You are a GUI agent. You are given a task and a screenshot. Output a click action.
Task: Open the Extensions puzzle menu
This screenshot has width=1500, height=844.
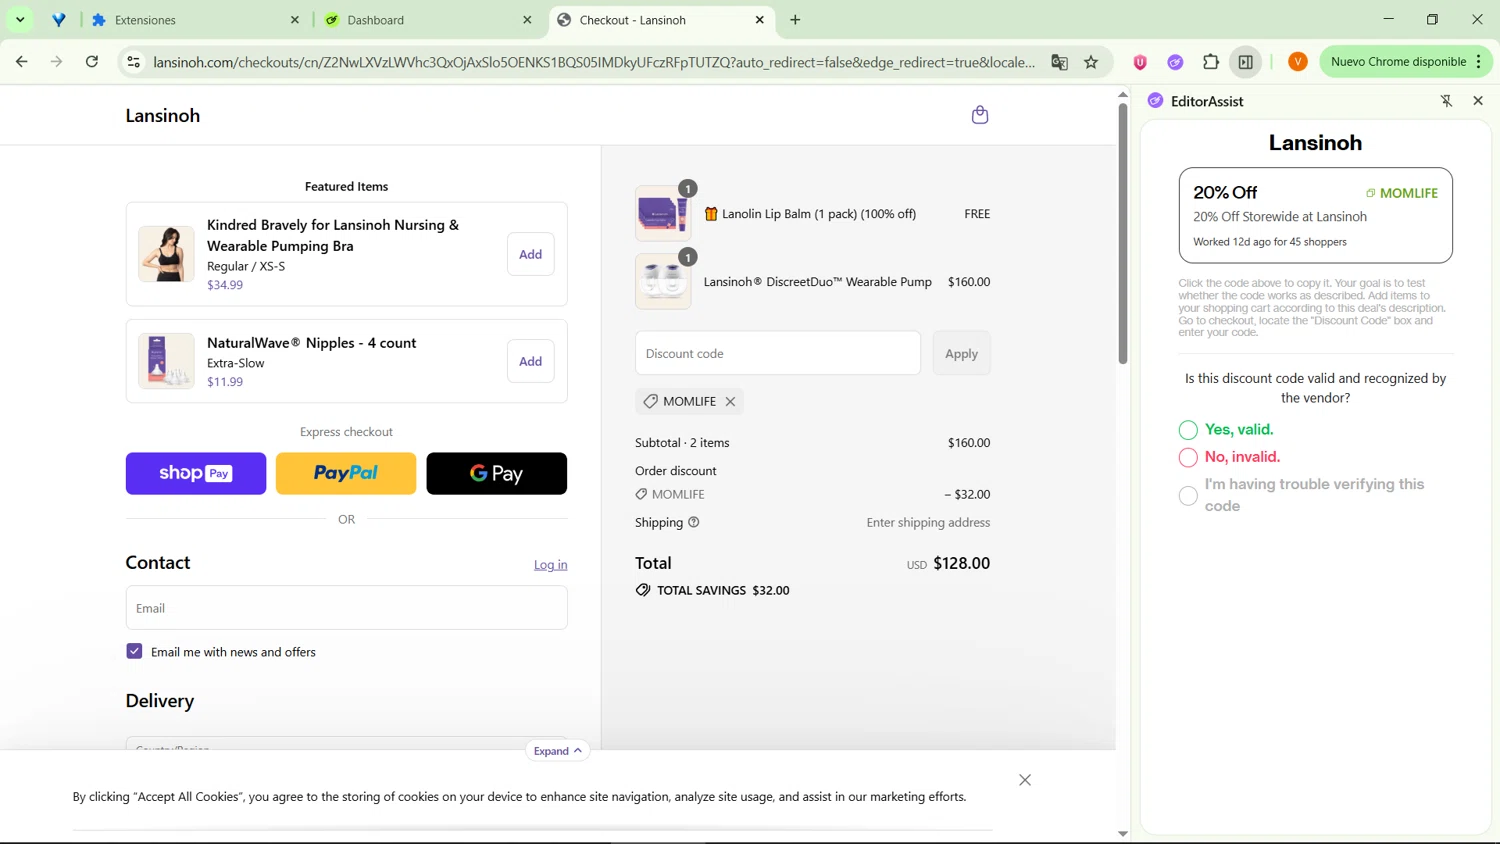tap(1210, 62)
